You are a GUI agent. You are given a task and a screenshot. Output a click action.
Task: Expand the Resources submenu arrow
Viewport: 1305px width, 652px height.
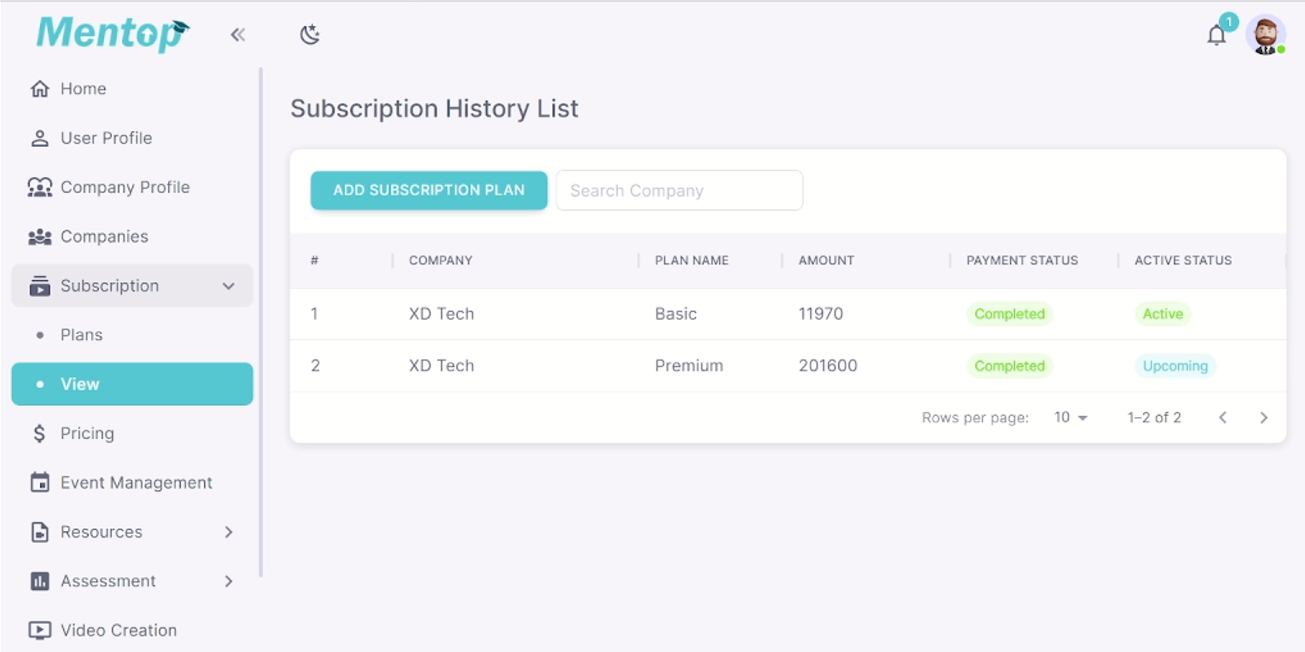(x=229, y=532)
